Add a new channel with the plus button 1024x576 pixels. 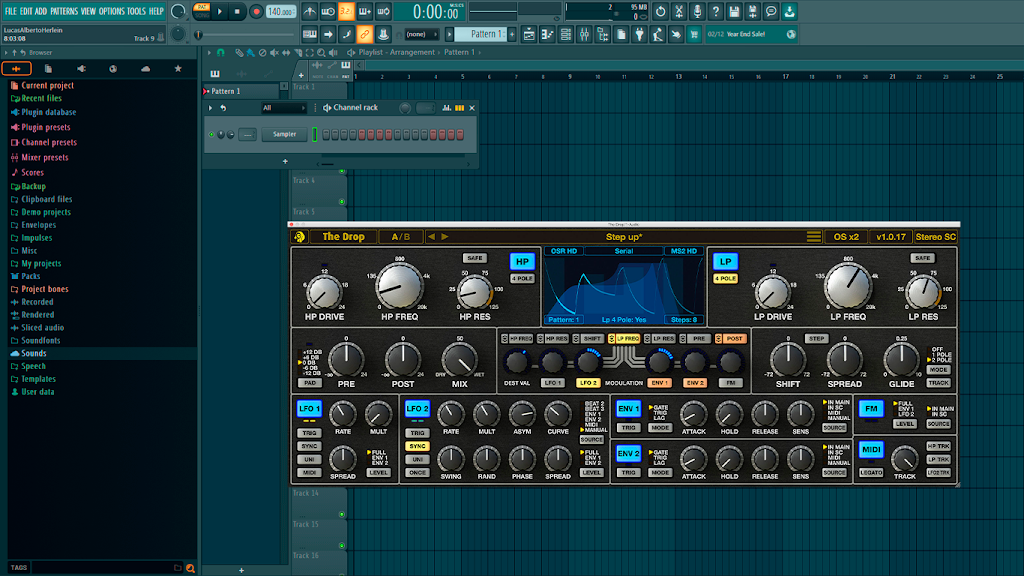(x=285, y=161)
